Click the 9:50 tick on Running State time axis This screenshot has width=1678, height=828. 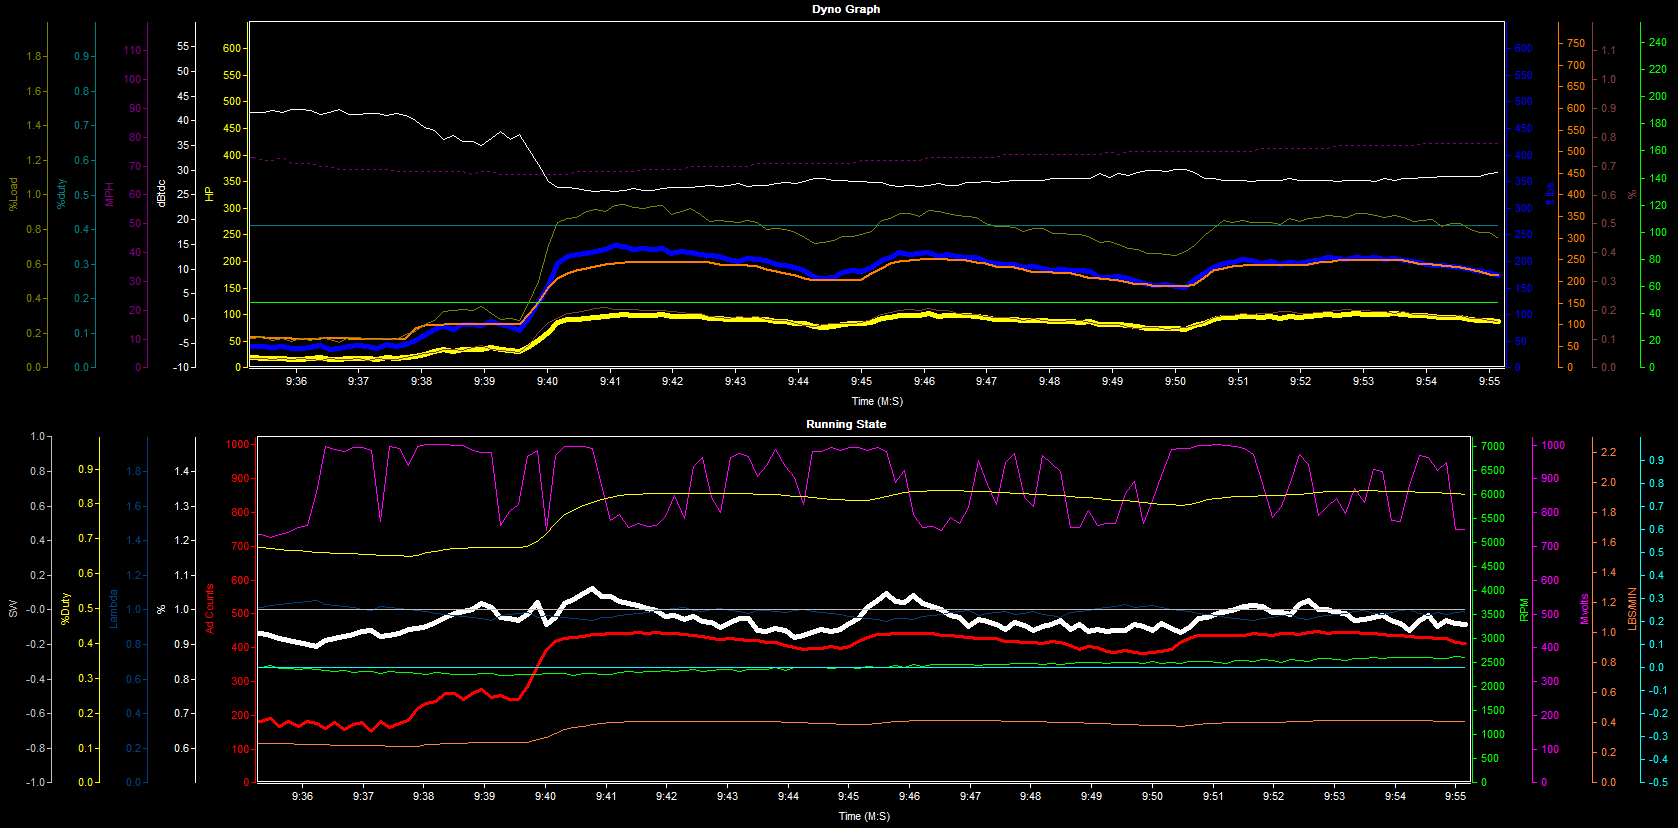coord(1152,796)
